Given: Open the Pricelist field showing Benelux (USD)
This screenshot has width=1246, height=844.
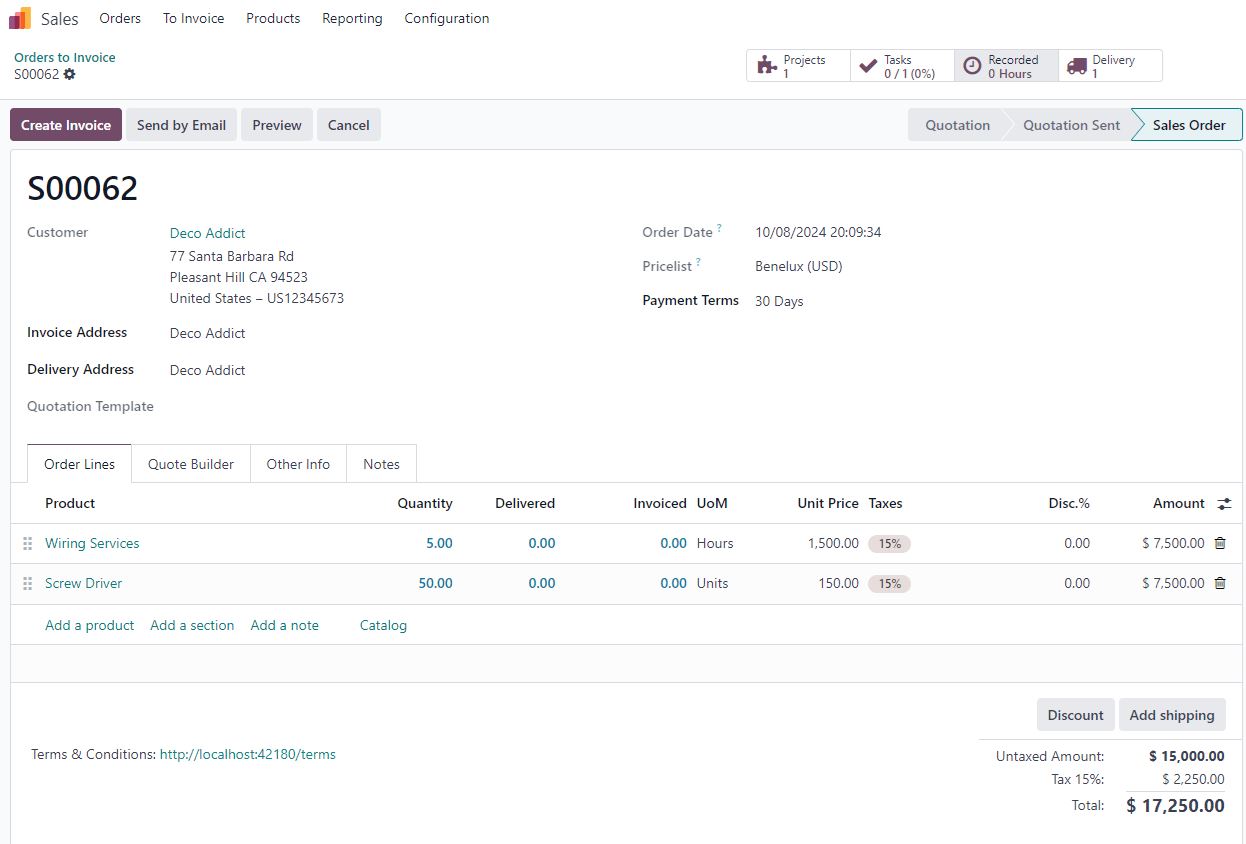Looking at the screenshot, I should [799, 266].
